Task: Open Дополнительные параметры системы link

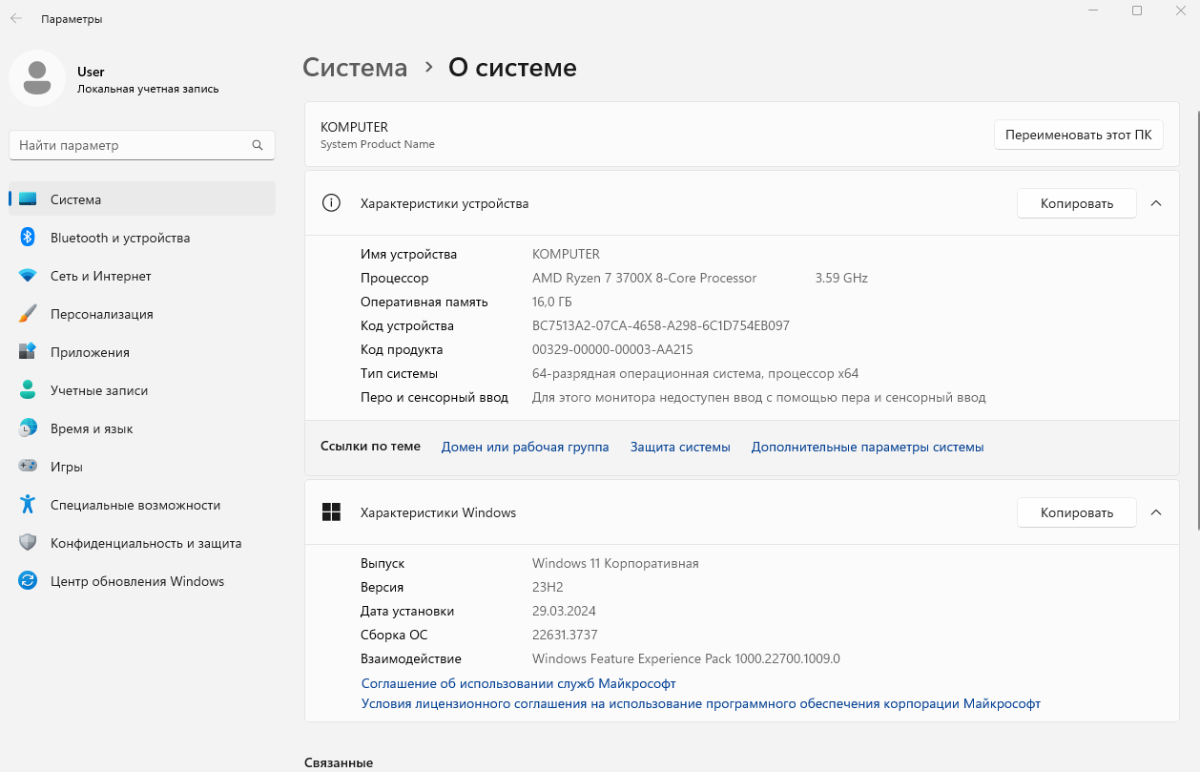Action: [x=867, y=447]
